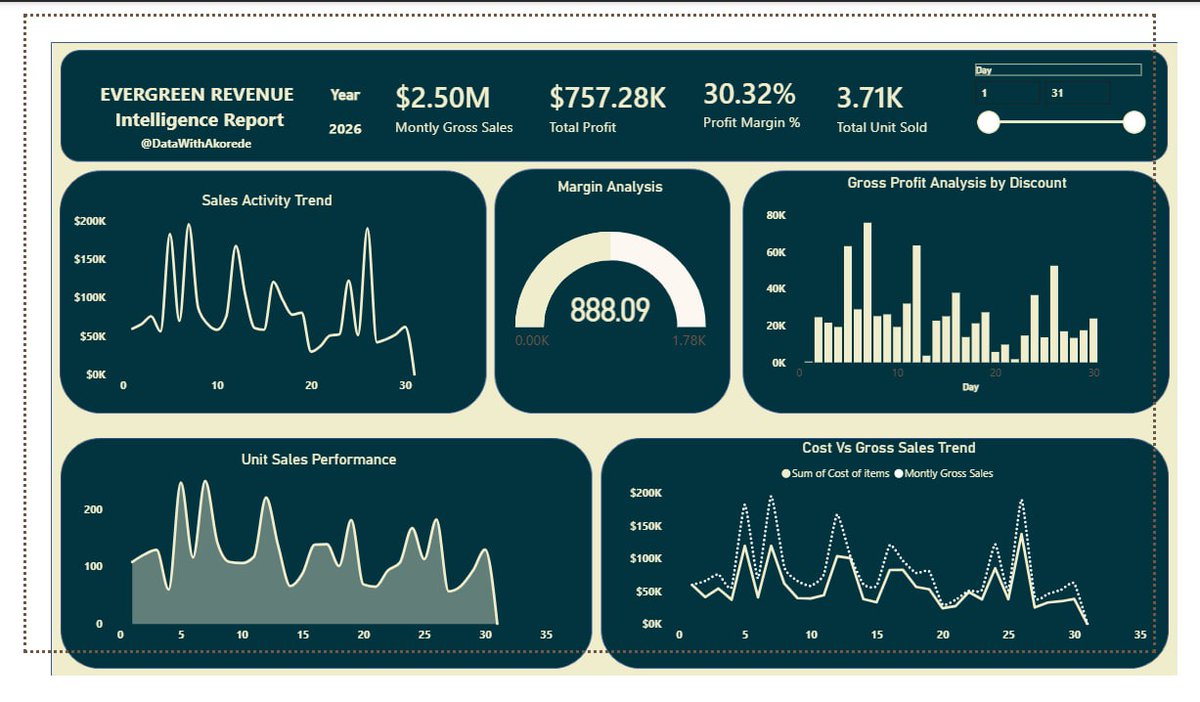Select the $2.50M gross sales figure
1200x702 pixels.
click(x=443, y=97)
